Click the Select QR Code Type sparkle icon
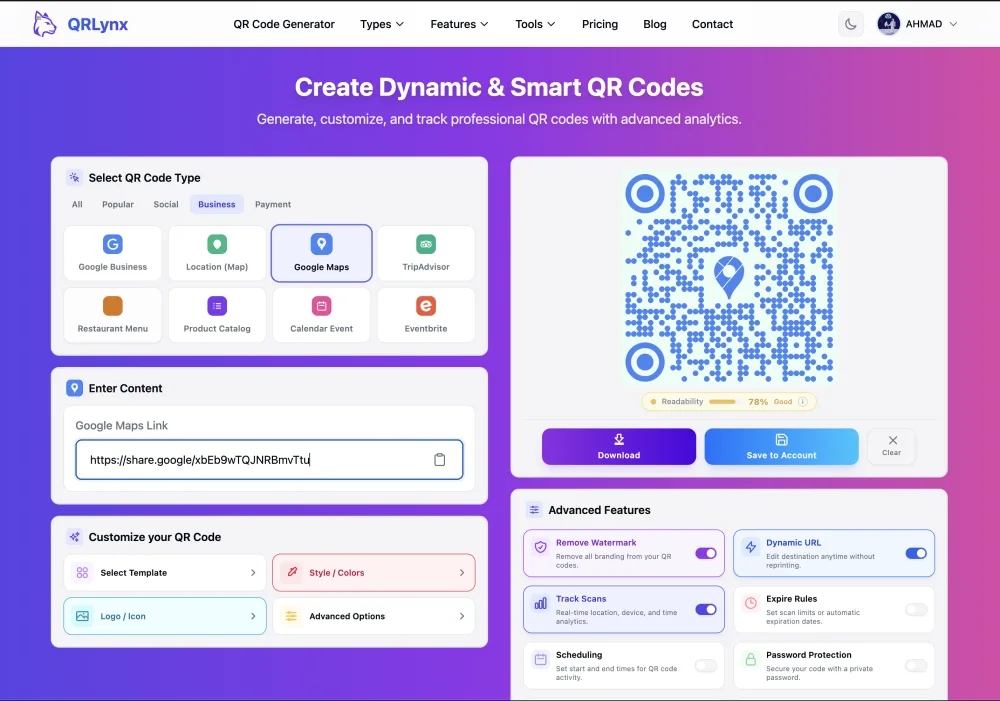 pyautogui.click(x=75, y=177)
